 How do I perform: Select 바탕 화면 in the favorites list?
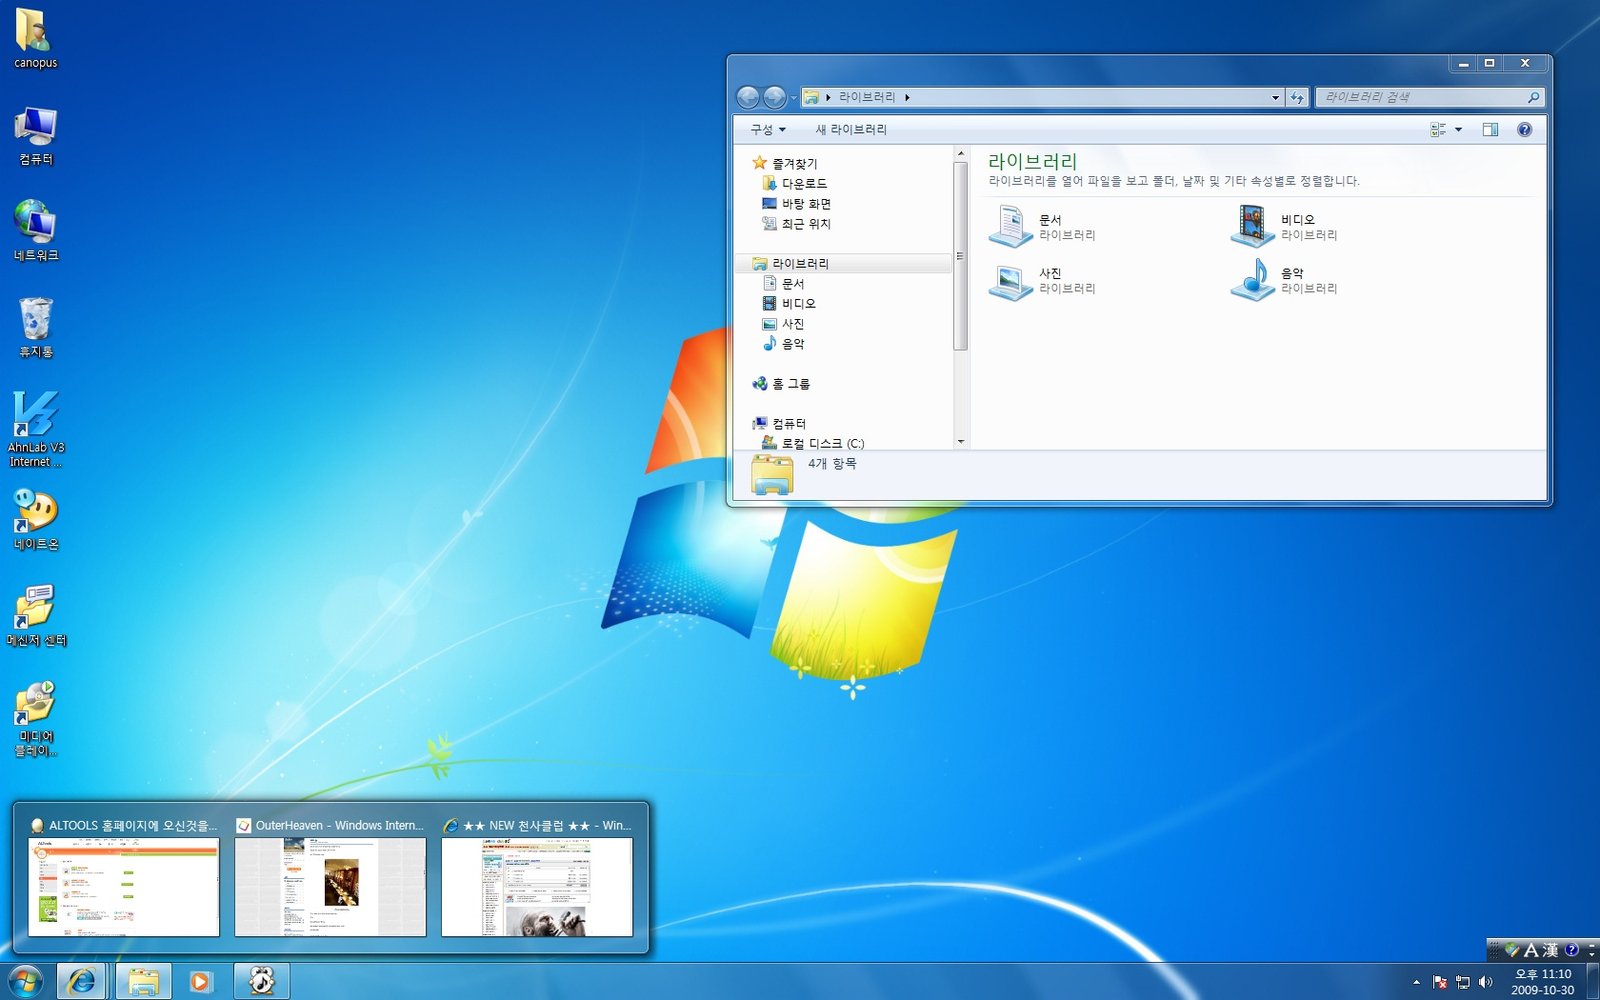[806, 204]
